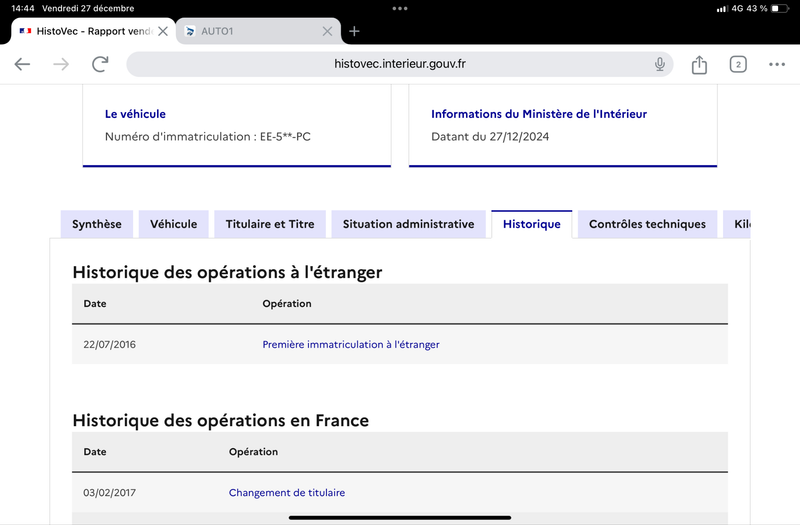Click the forward navigation arrow
The image size is (800, 525).
61,64
